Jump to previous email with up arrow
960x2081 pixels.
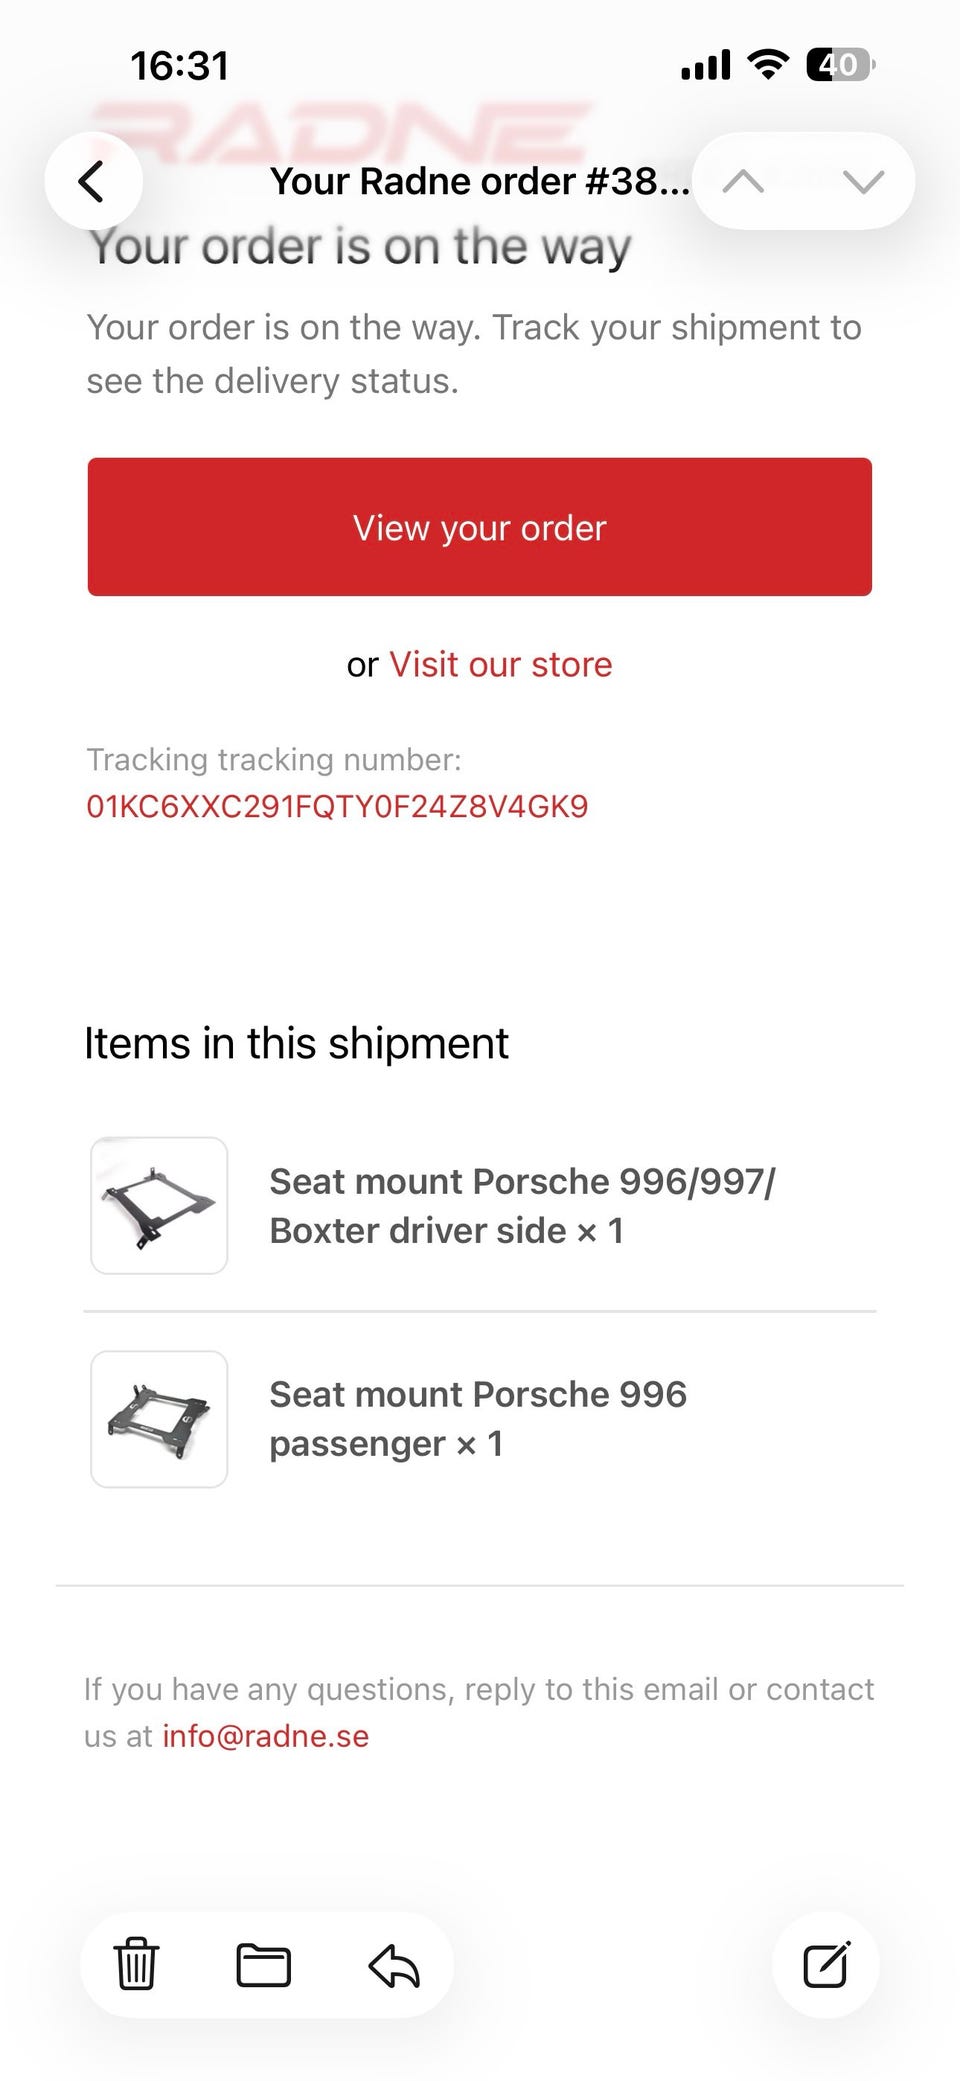point(743,181)
